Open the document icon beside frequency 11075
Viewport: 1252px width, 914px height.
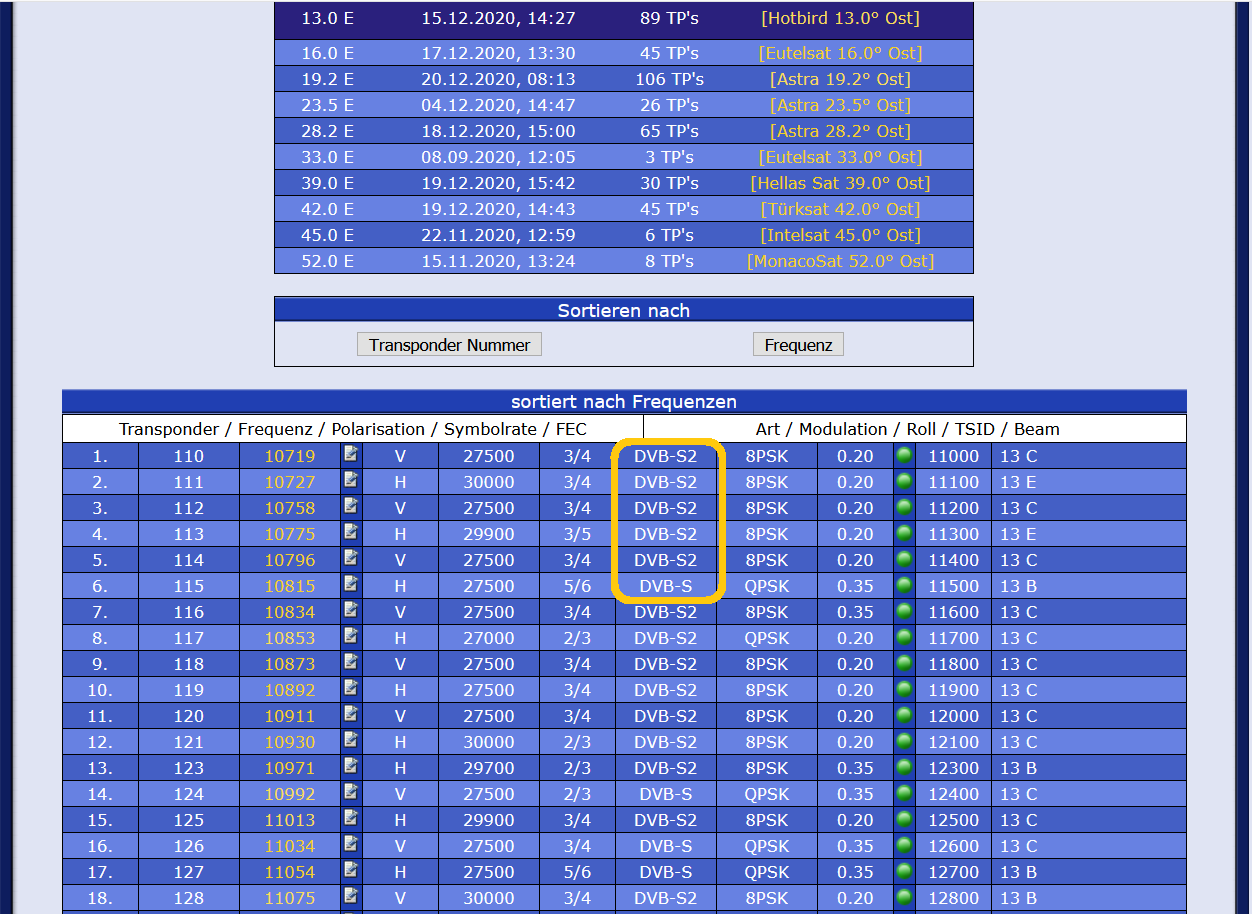click(x=351, y=896)
